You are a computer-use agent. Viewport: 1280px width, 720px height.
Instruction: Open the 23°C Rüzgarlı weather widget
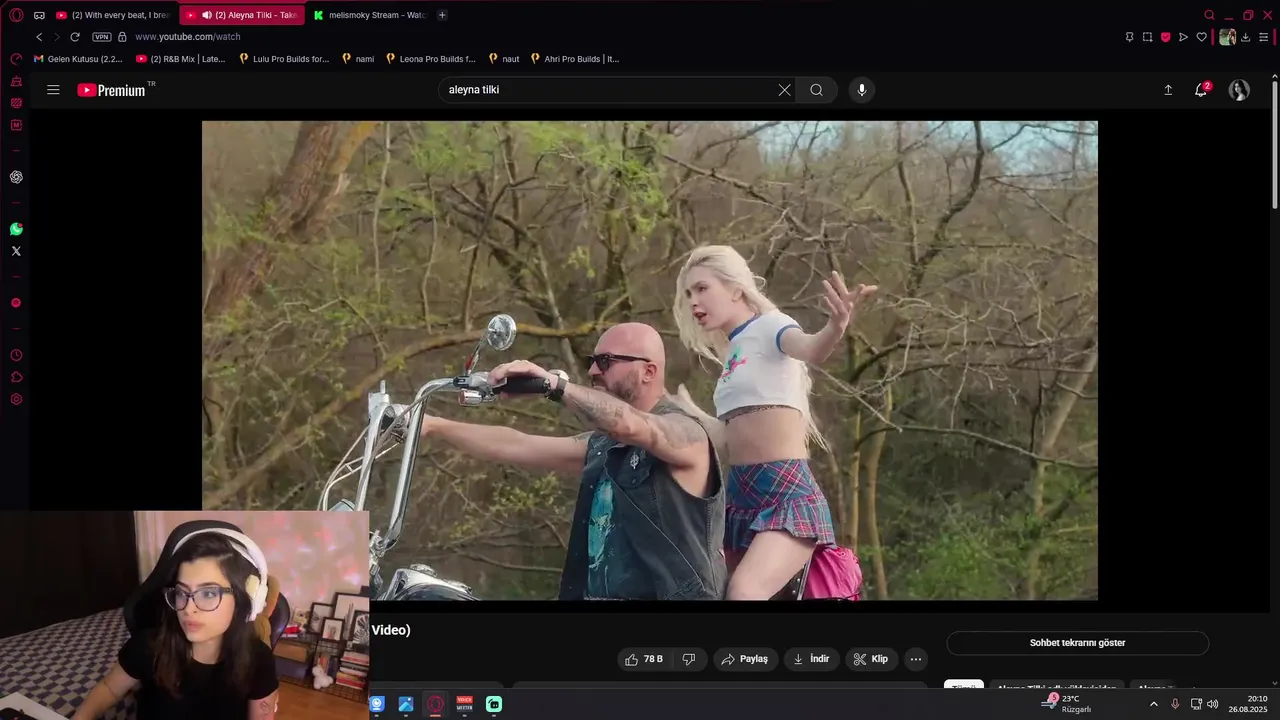pos(1066,704)
